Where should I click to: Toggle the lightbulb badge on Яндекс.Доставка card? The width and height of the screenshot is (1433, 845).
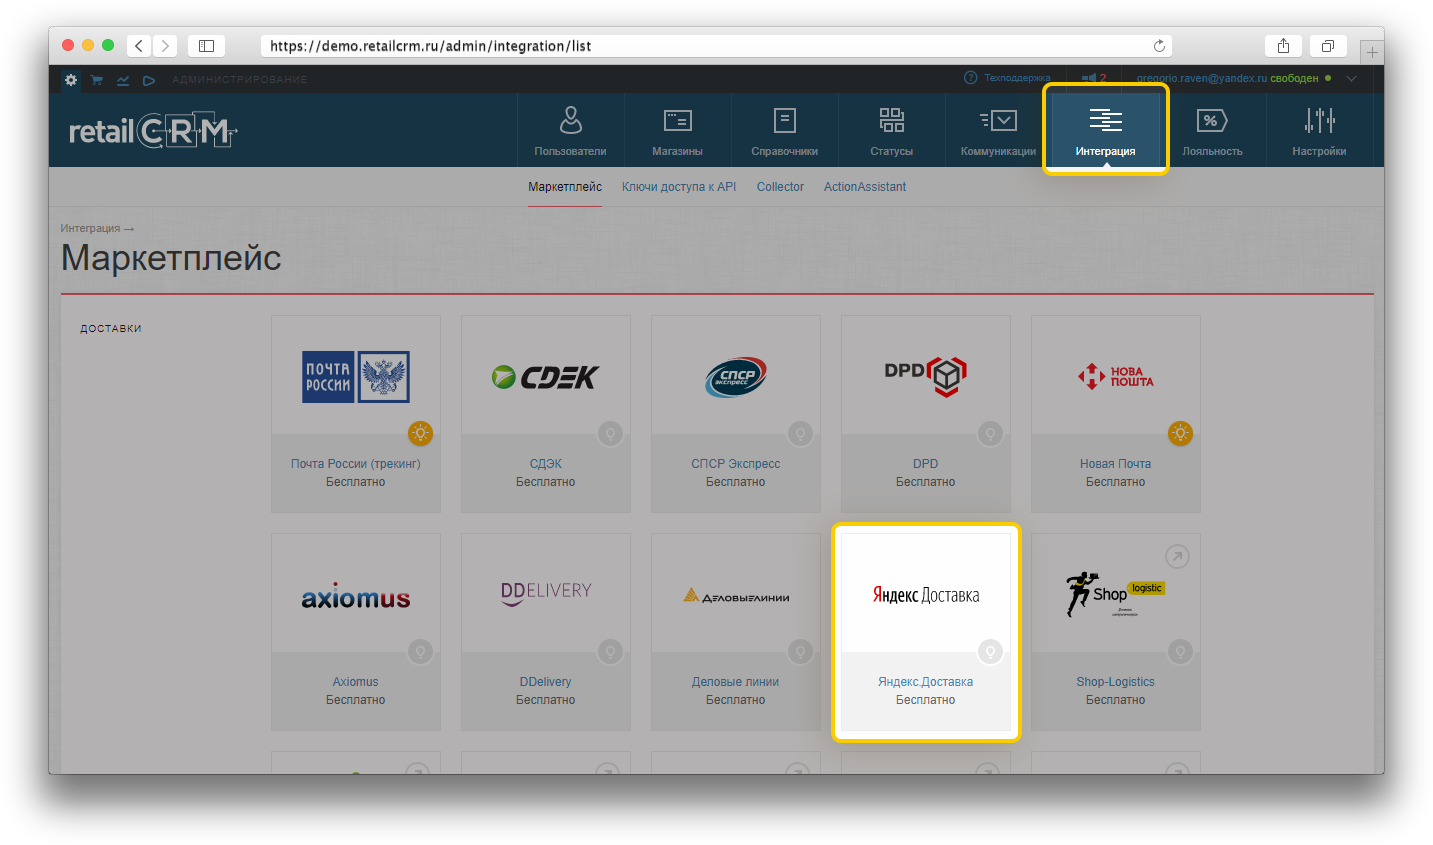point(990,652)
